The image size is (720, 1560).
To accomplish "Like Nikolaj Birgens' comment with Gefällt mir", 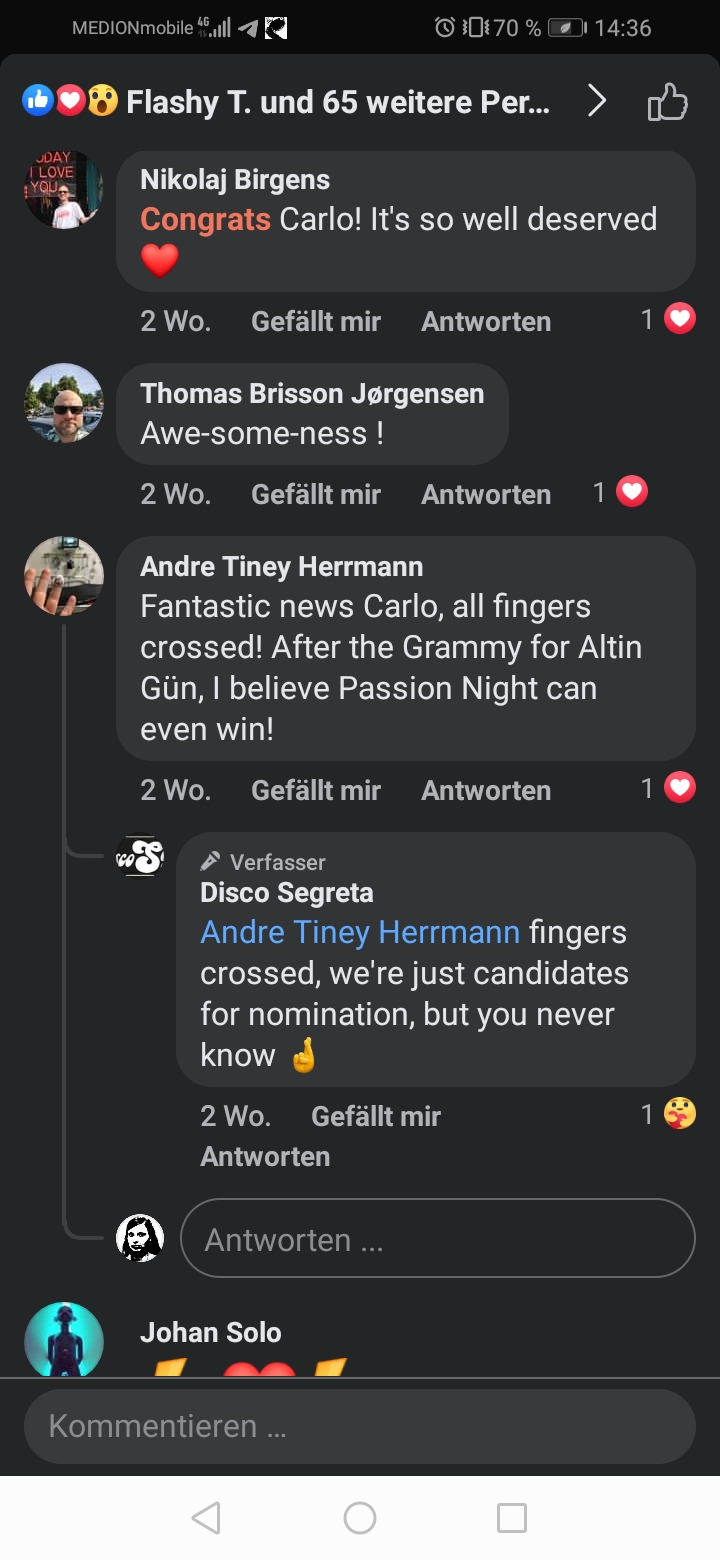I will click(x=316, y=321).
